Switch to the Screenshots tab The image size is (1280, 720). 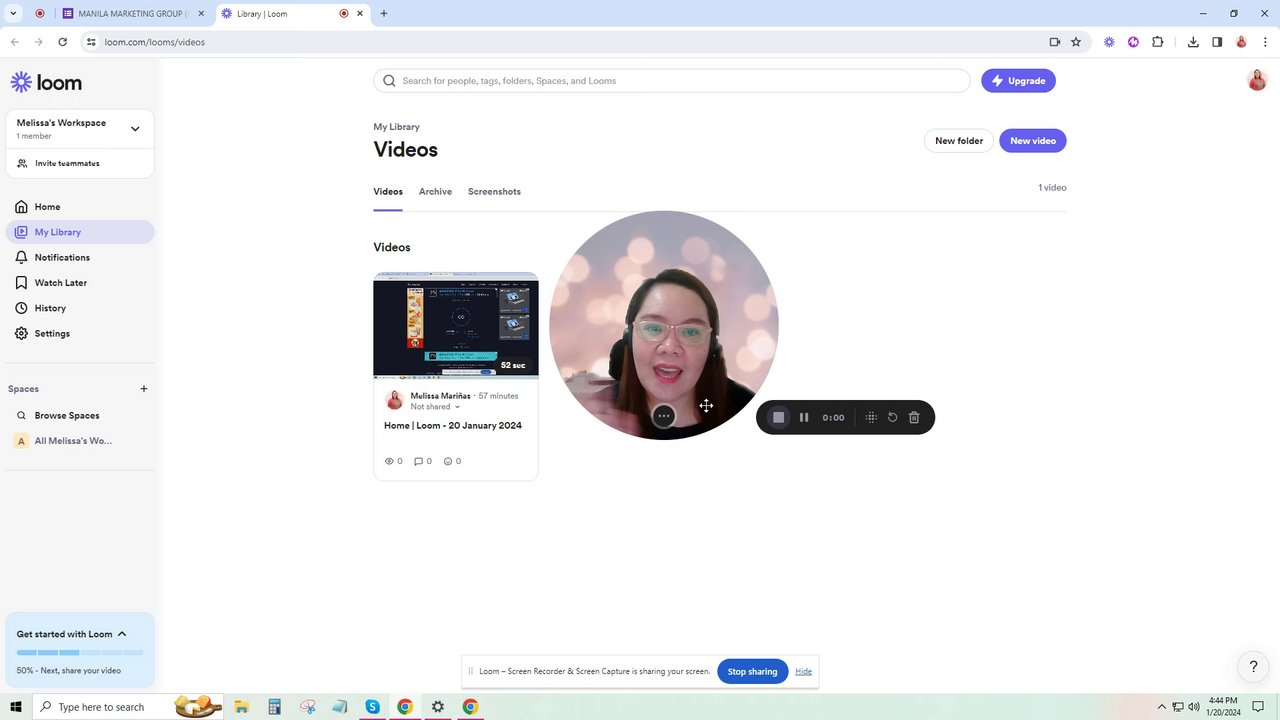(494, 192)
